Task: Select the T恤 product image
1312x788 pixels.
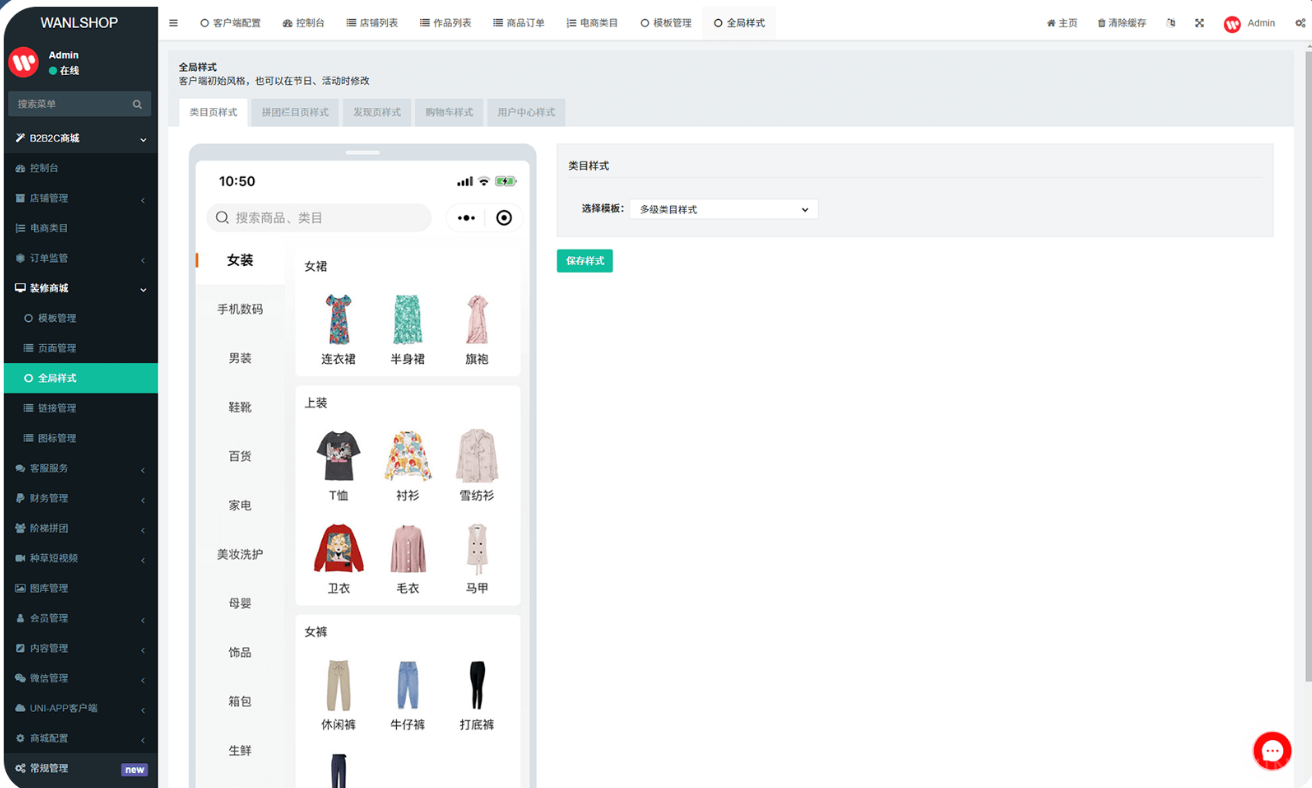Action: pos(338,456)
